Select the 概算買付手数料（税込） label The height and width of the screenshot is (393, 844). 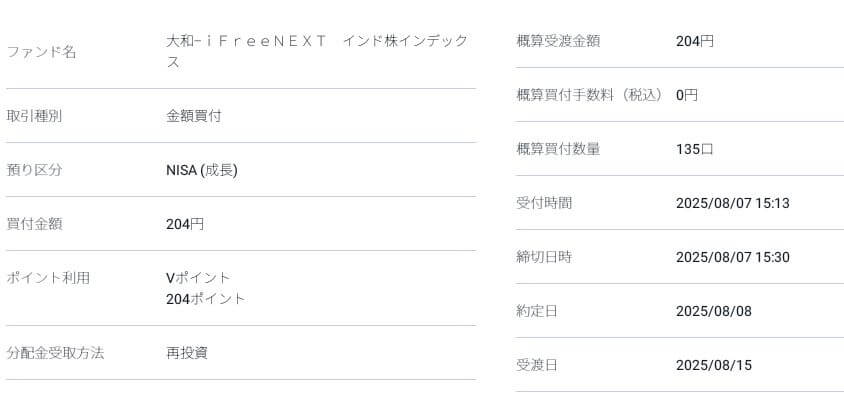click(x=589, y=95)
